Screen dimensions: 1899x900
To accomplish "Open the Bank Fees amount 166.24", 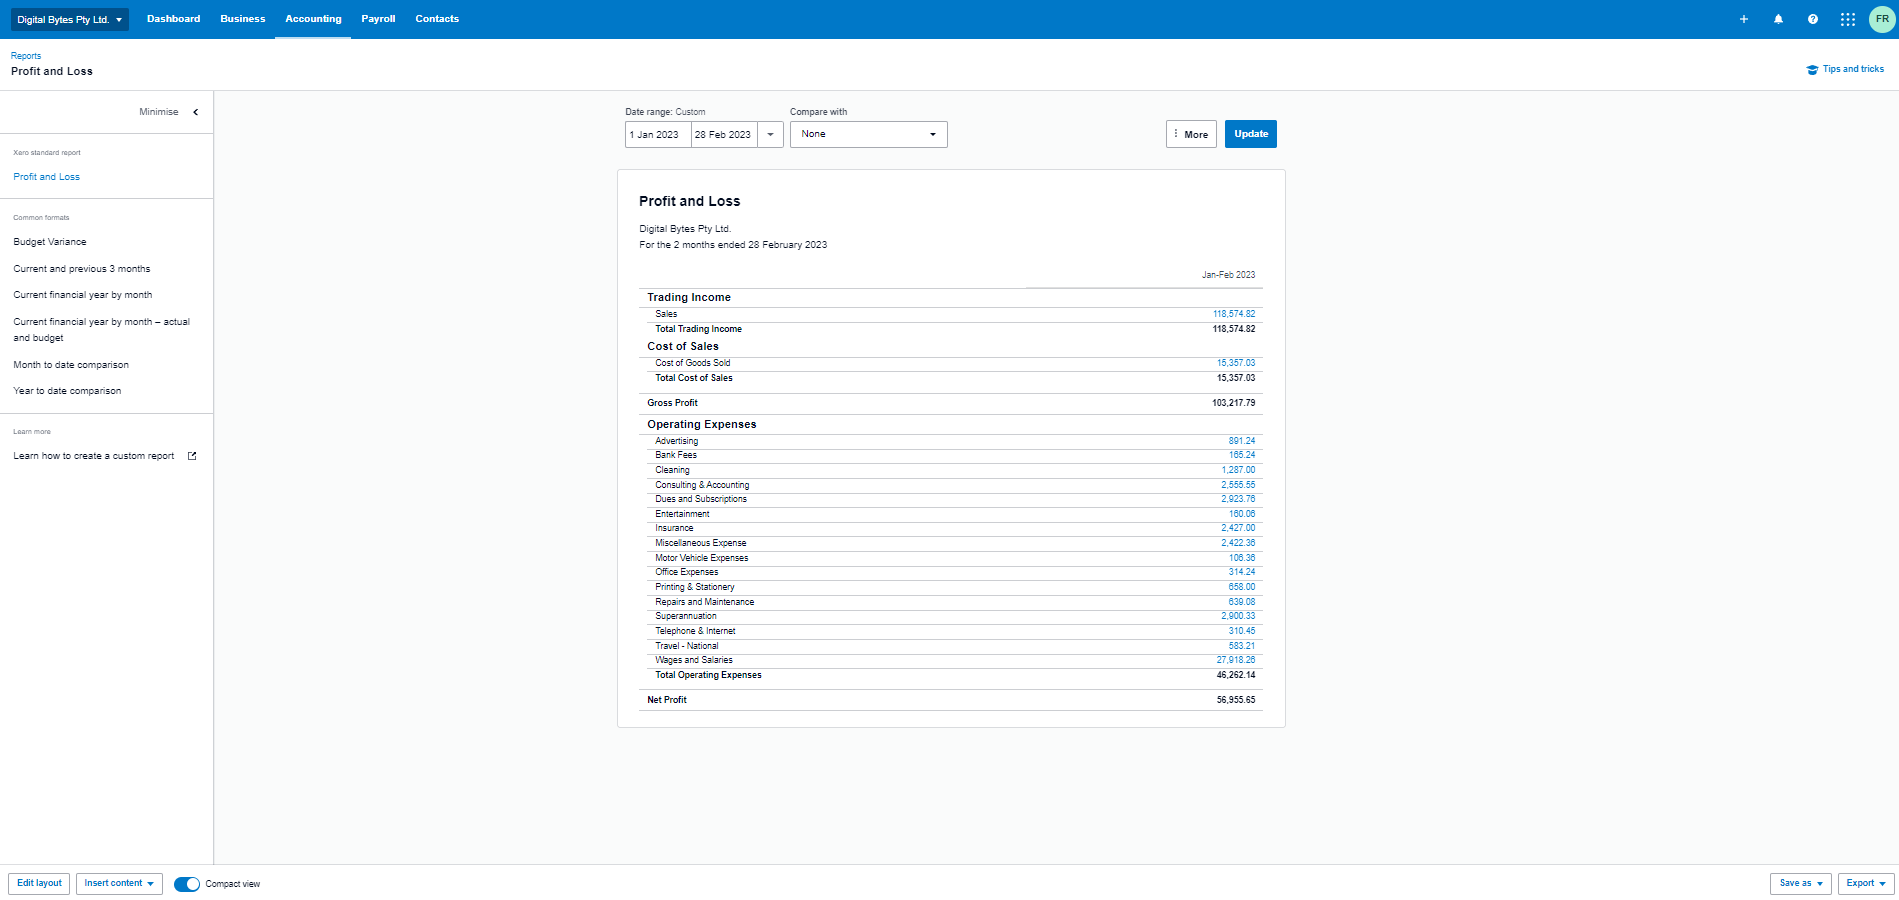I will tap(1242, 455).
